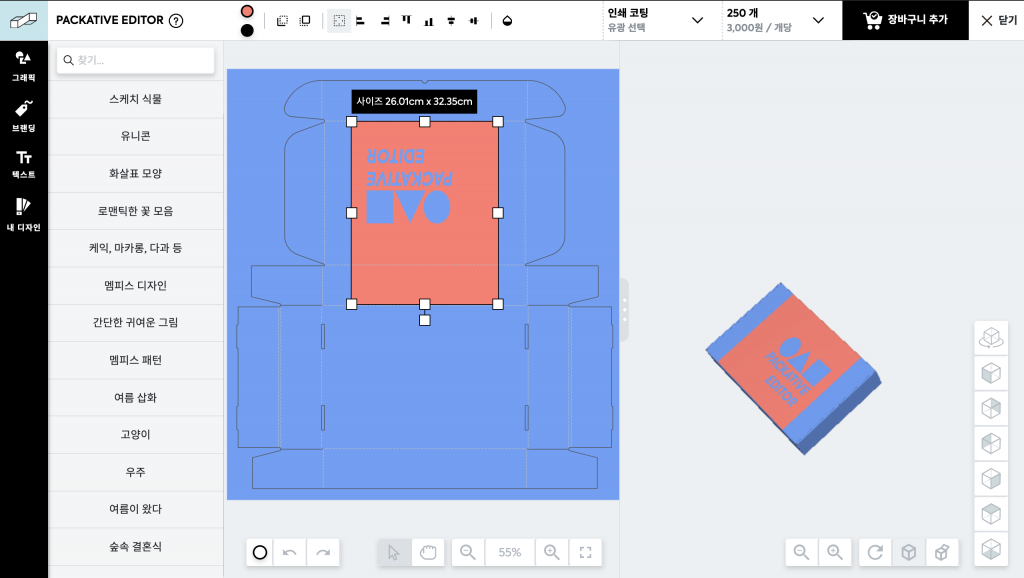Image resolution: width=1024 pixels, height=578 pixels.
Task: Select the 스케치 식물 graphic category
Action: tap(135, 99)
